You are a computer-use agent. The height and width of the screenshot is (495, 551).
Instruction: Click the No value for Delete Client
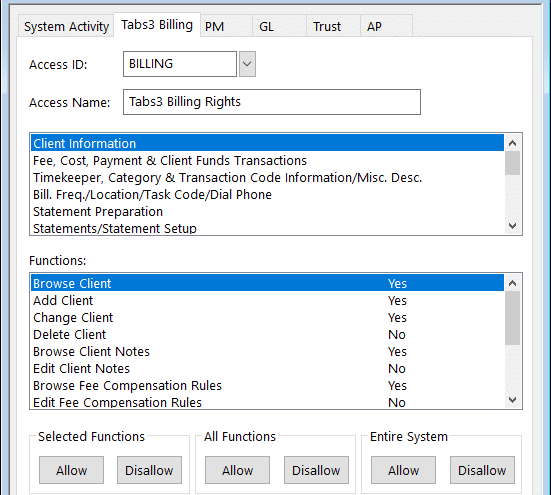[397, 334]
